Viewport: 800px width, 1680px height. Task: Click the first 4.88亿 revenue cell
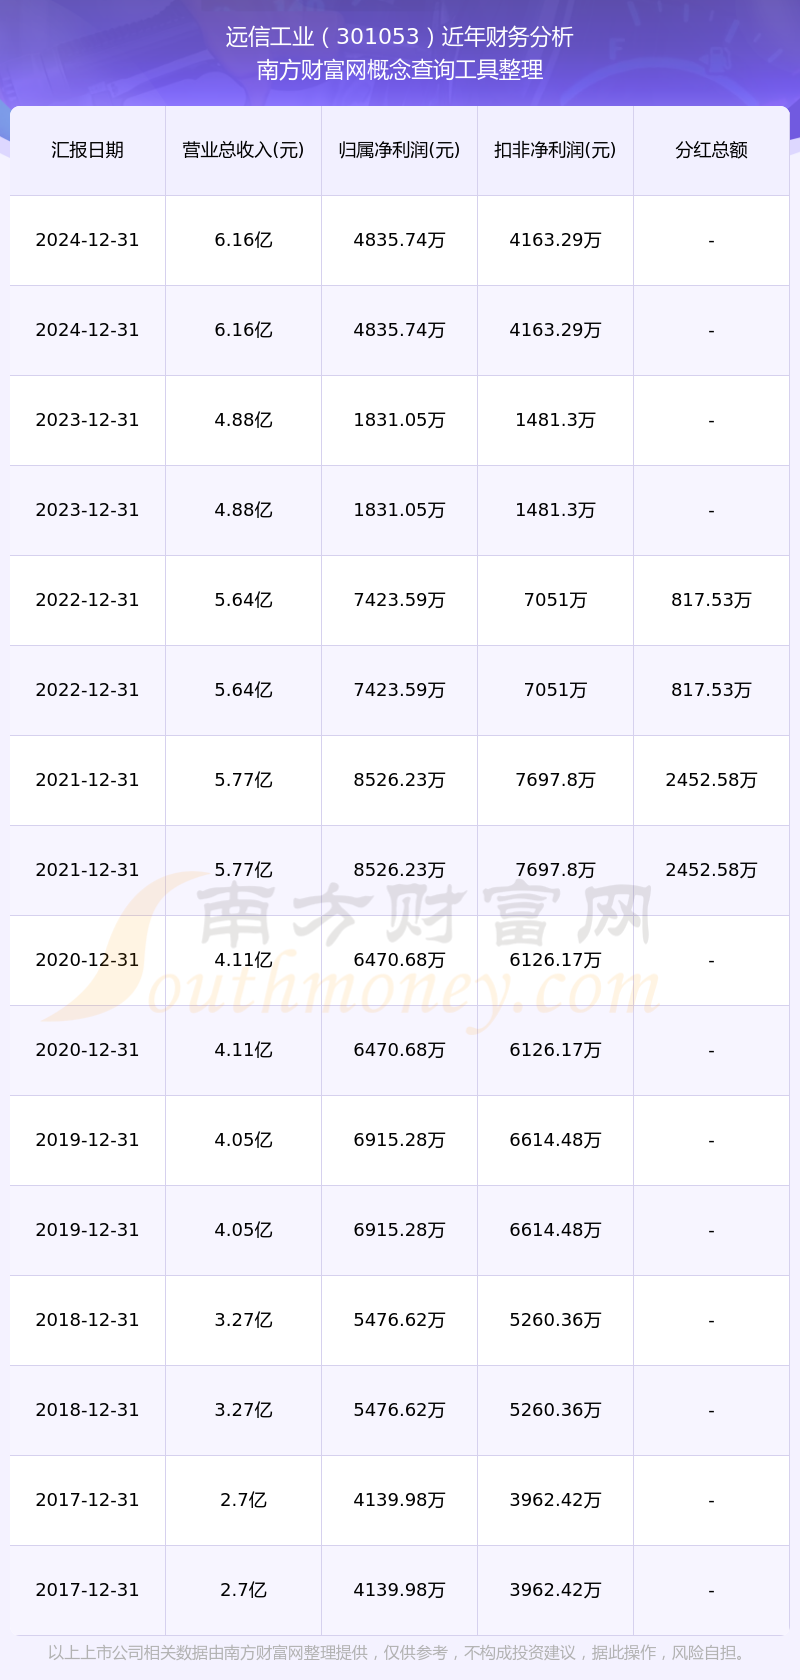point(243,420)
